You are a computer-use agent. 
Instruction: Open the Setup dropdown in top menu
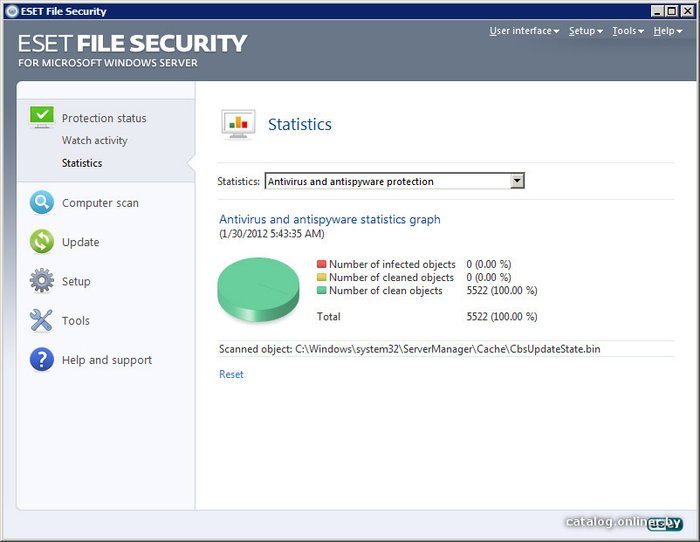[585, 31]
